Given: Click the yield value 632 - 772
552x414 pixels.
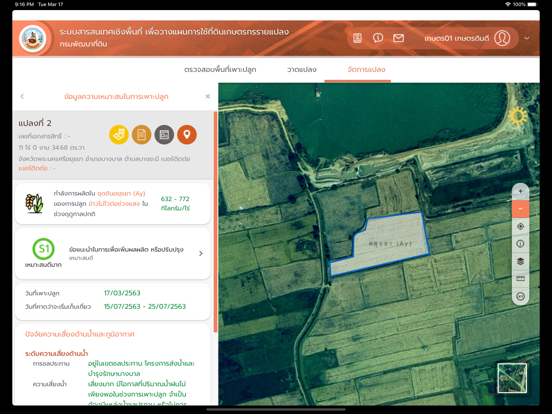Looking at the screenshot, I should [x=175, y=199].
